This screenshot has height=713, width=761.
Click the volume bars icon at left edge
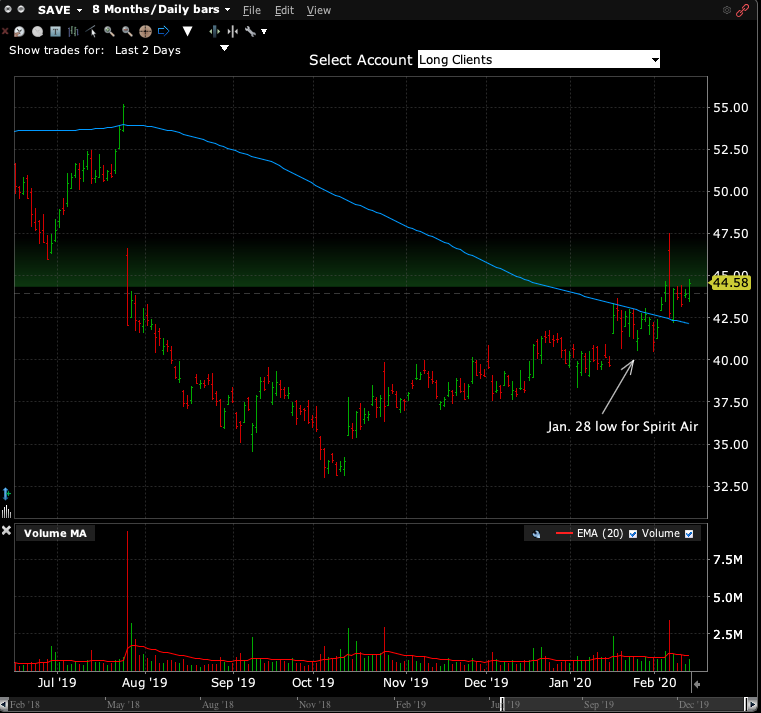tap(6, 511)
